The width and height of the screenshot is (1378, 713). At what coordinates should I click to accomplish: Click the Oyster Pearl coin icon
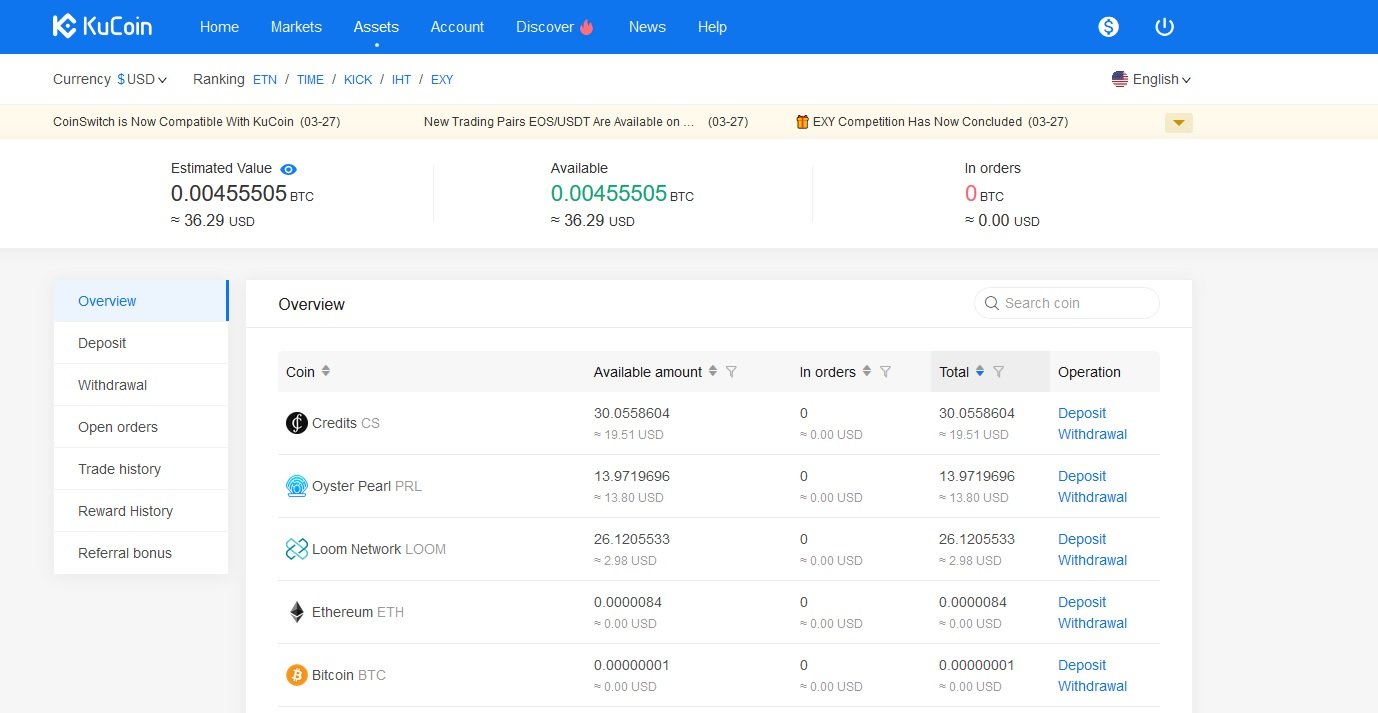pyautogui.click(x=296, y=486)
